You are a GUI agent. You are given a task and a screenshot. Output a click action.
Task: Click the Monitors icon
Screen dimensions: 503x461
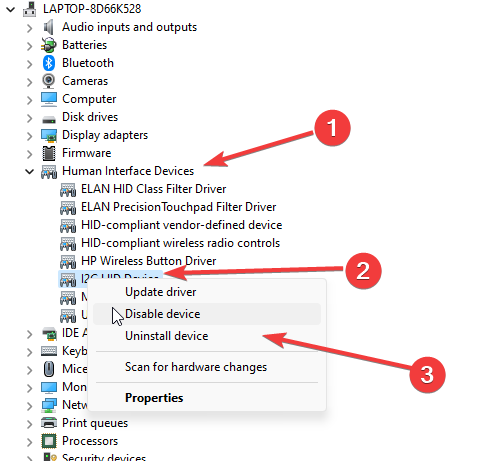point(49,388)
